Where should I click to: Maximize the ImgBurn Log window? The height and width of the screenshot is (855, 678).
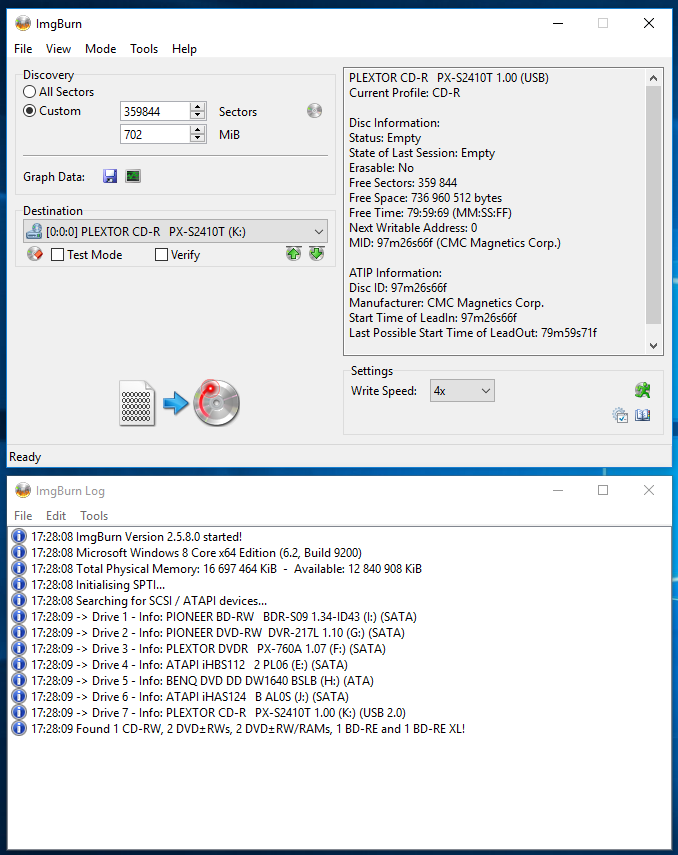pos(603,490)
